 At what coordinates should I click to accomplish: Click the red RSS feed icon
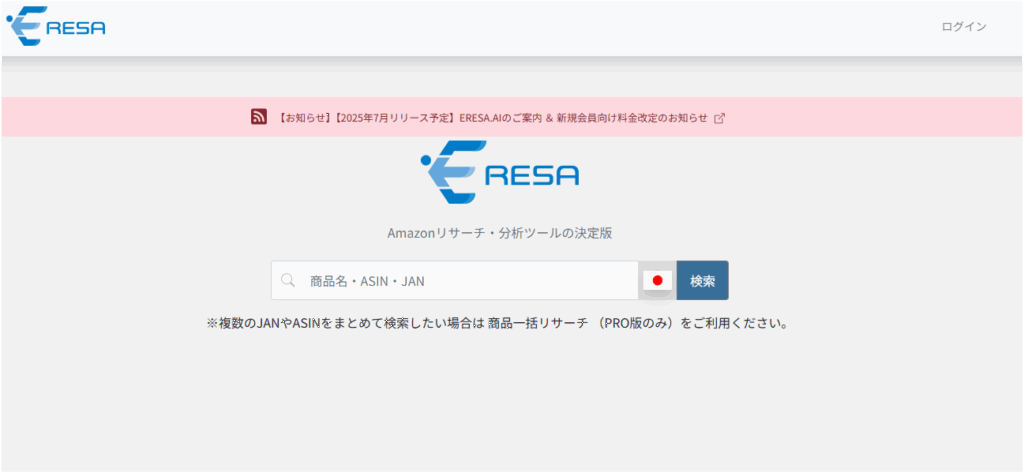click(x=259, y=117)
